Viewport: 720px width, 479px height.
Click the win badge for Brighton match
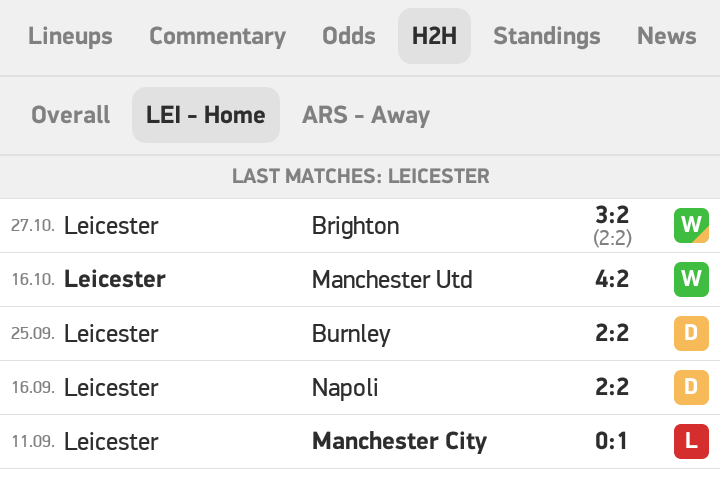pos(691,225)
